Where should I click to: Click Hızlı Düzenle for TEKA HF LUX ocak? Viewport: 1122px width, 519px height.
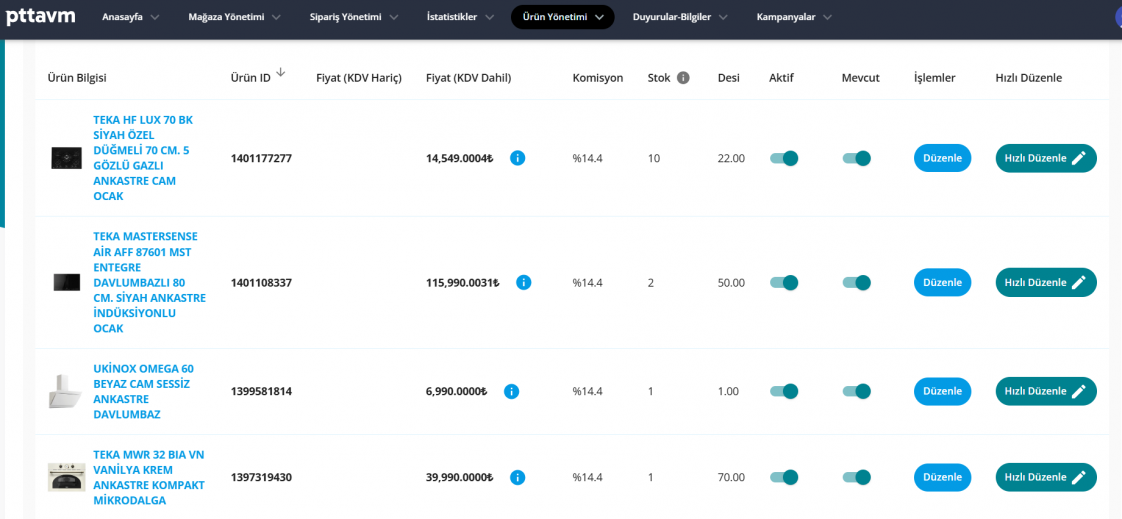coord(1045,158)
